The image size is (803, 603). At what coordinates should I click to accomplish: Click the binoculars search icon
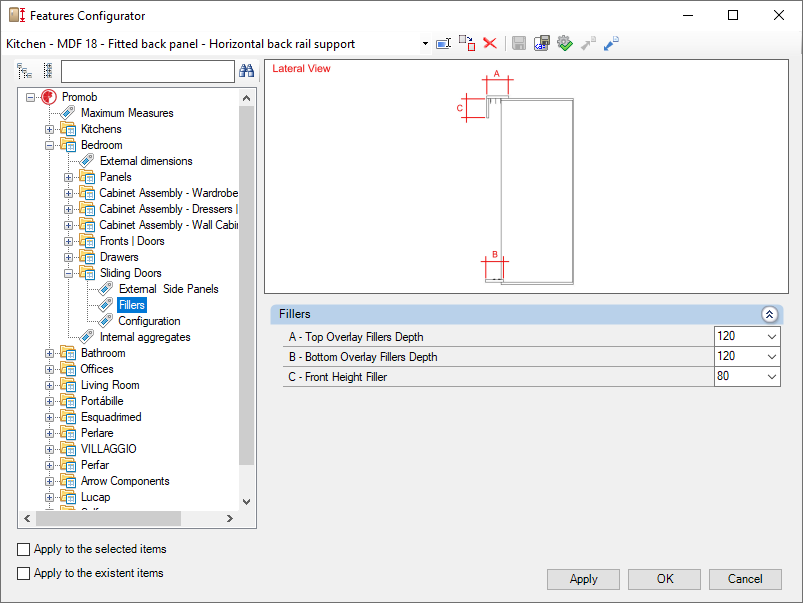(x=246, y=71)
